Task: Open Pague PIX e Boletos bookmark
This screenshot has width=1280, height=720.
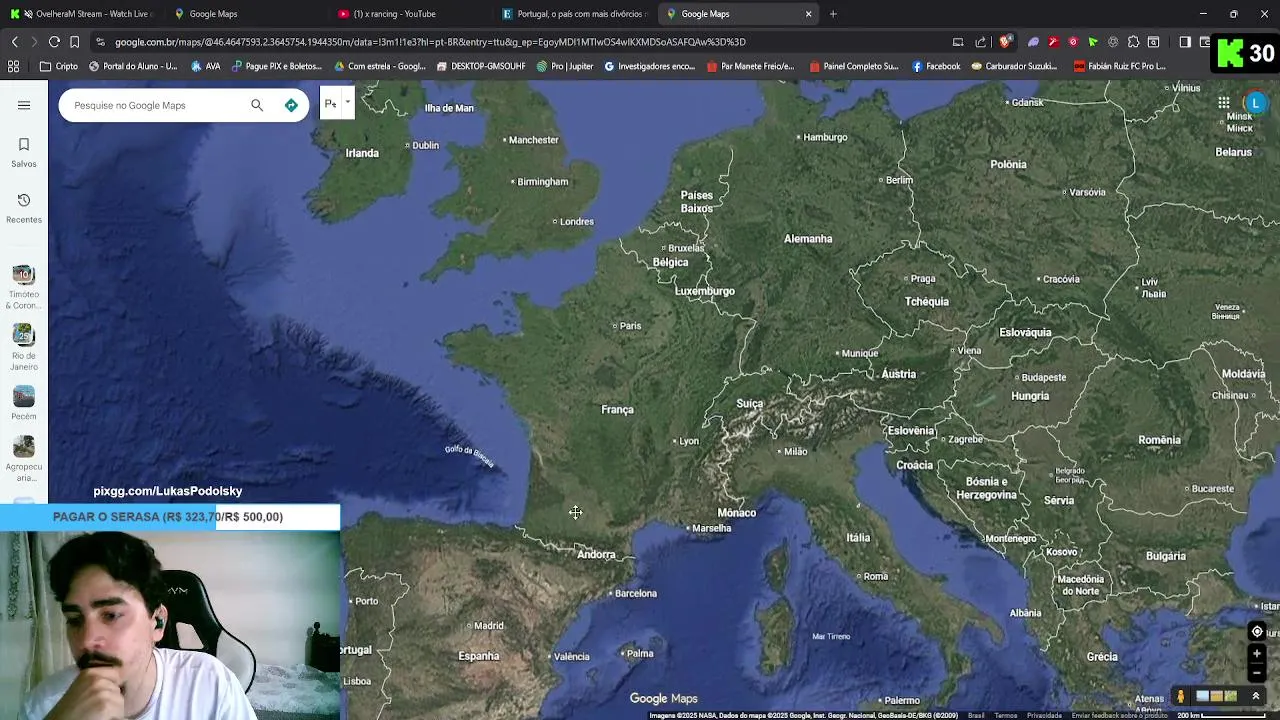Action: click(277, 66)
